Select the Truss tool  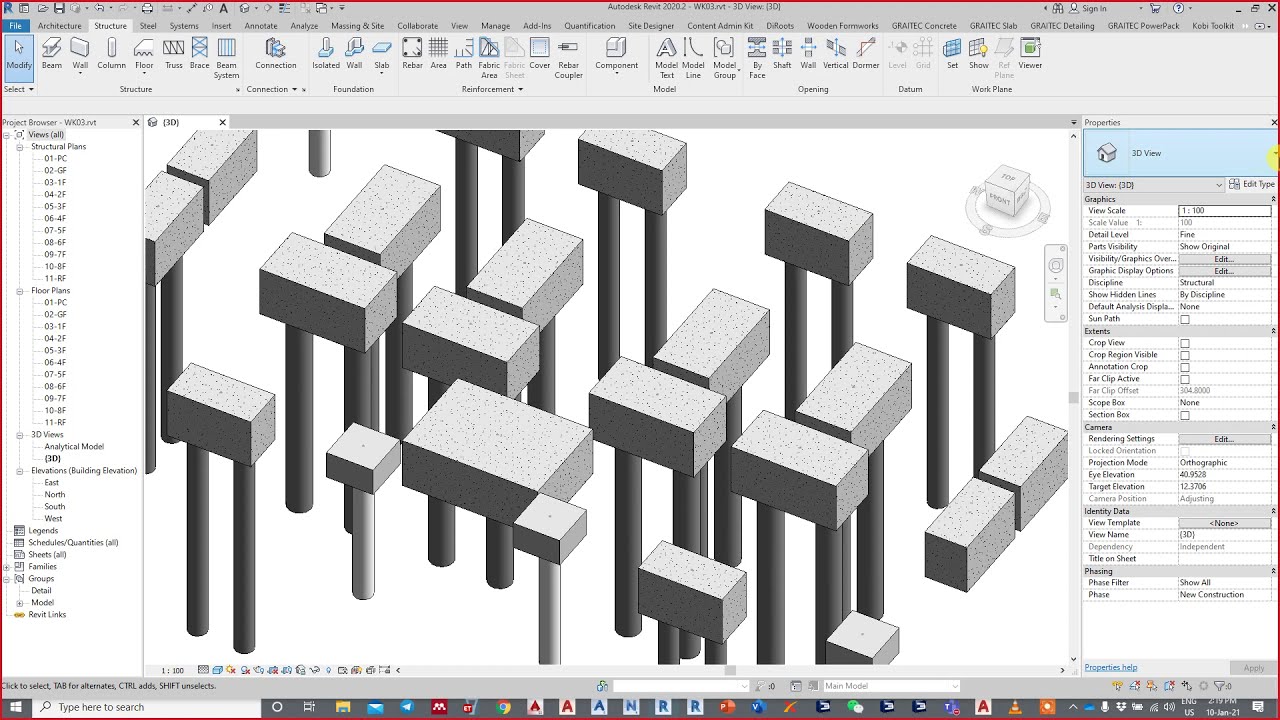point(174,54)
